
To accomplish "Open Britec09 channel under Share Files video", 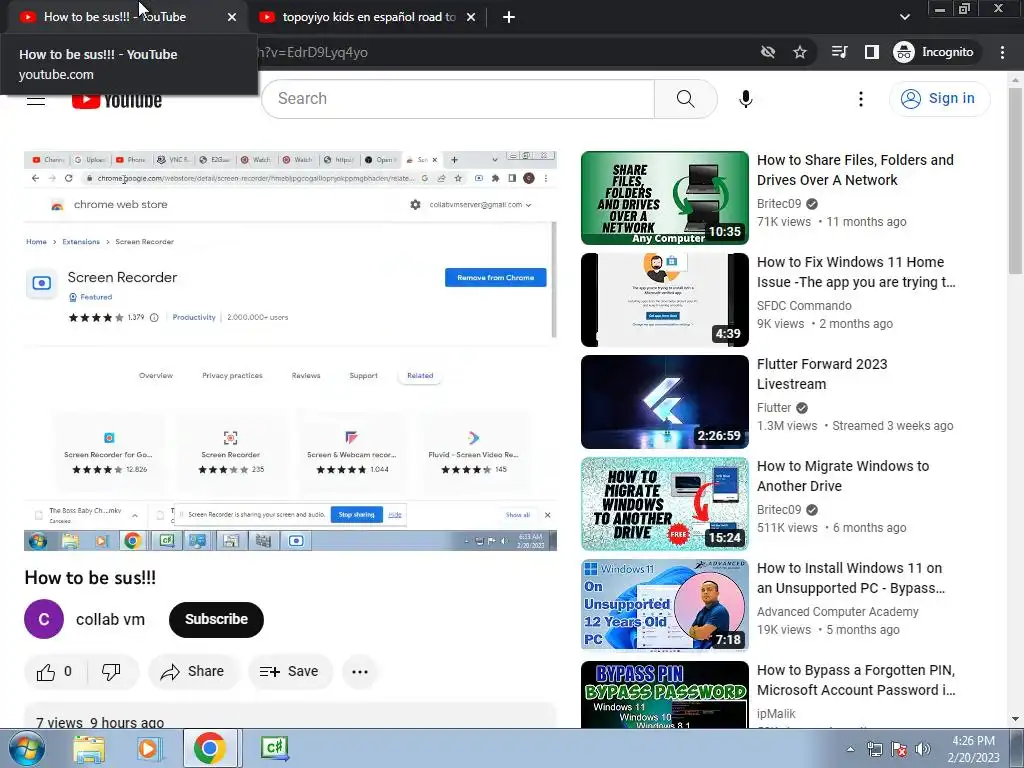I will 778,204.
